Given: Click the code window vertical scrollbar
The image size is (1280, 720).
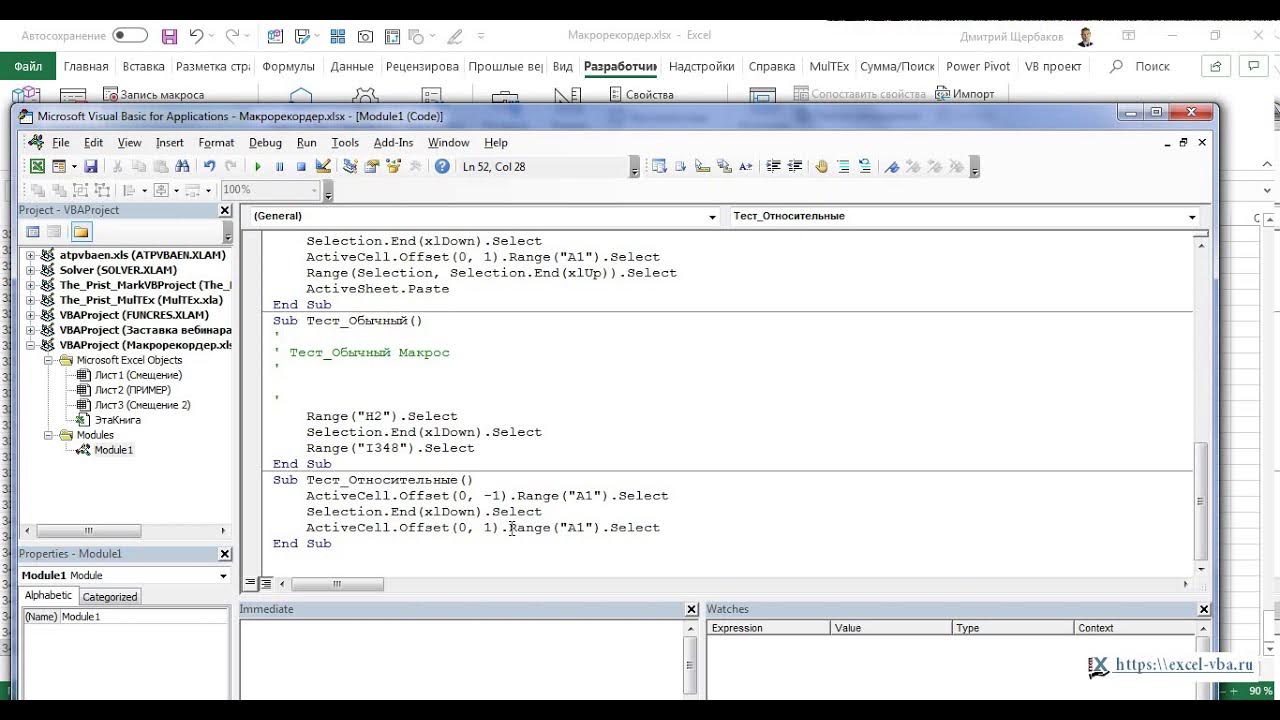Looking at the screenshot, I should [1201, 400].
